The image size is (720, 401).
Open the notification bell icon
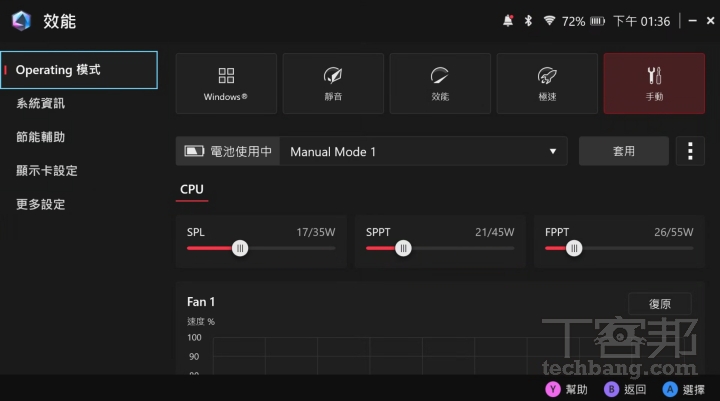point(508,21)
